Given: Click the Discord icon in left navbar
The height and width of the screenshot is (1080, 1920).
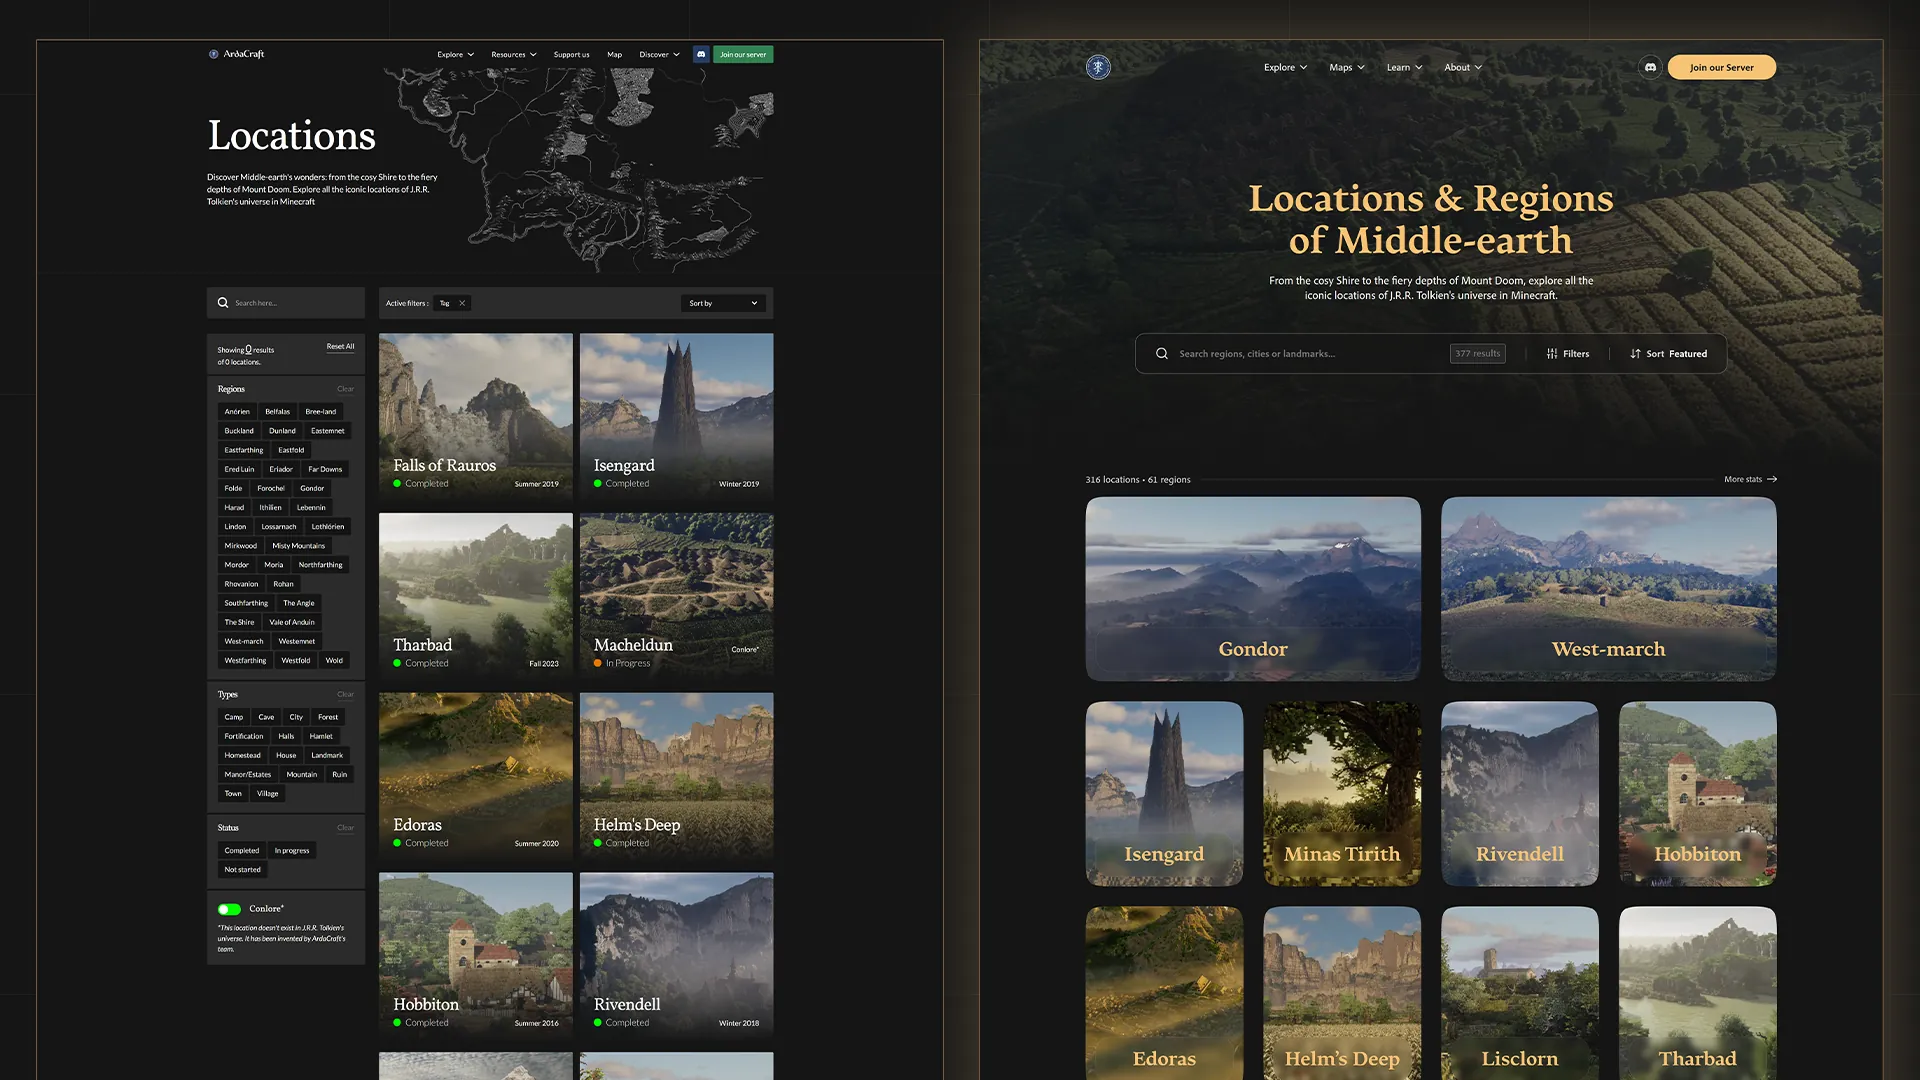Looking at the screenshot, I should click(x=701, y=54).
